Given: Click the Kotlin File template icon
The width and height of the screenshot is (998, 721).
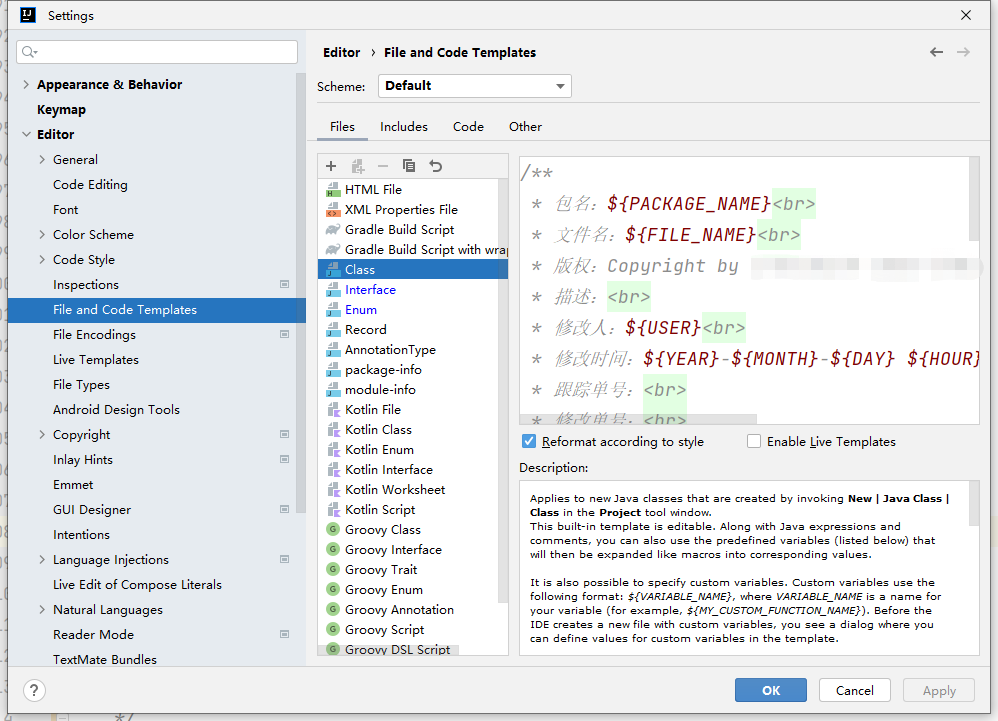Looking at the screenshot, I should coord(333,409).
